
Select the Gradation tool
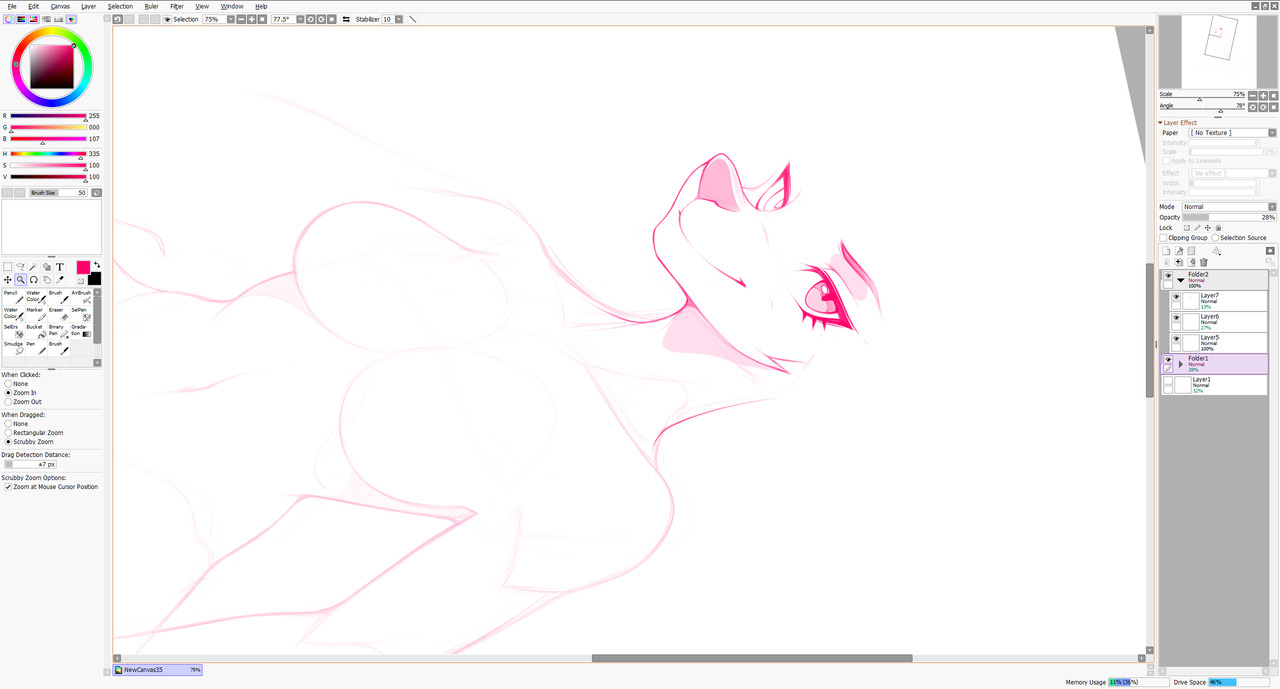tap(81, 330)
